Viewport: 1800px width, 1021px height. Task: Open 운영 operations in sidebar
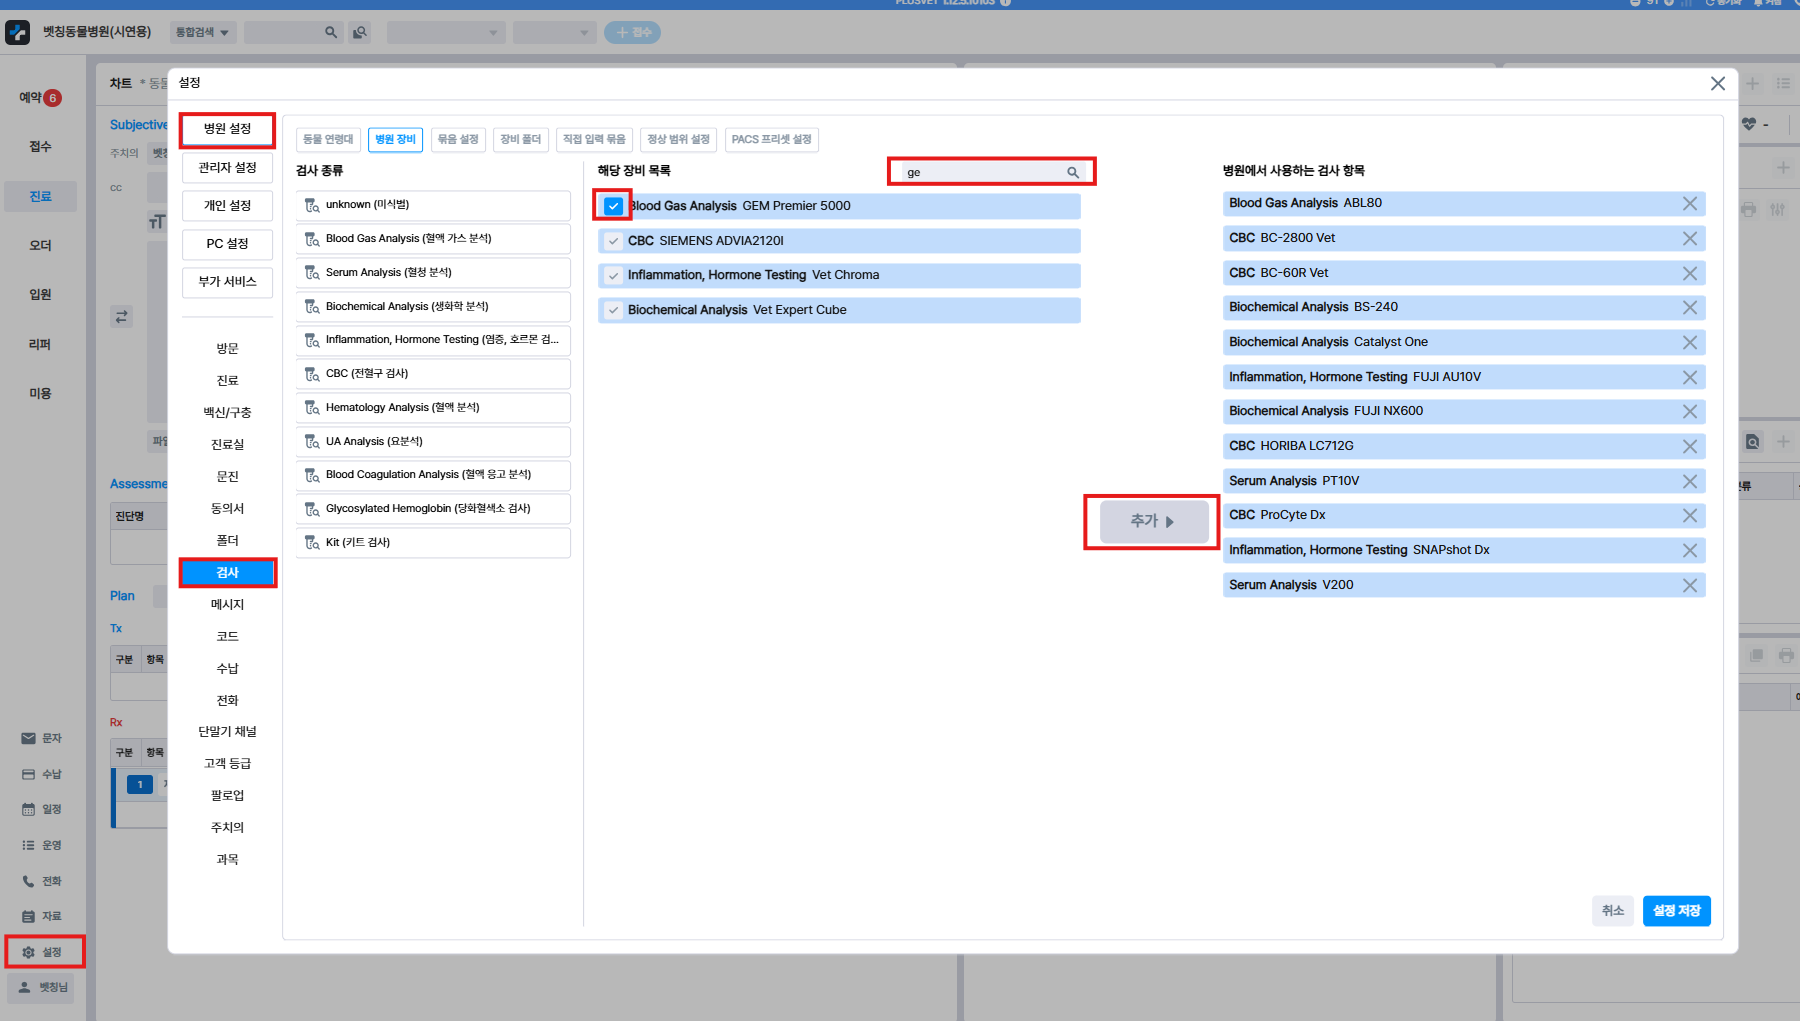click(42, 845)
